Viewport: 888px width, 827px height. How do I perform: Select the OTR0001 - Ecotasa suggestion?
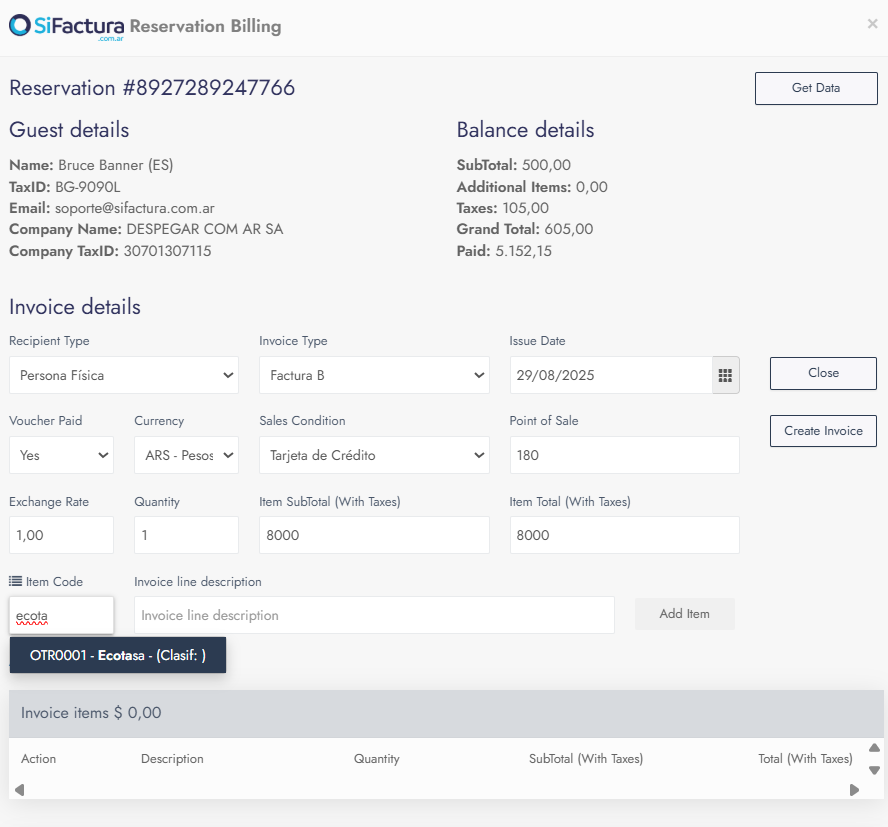[x=118, y=655]
